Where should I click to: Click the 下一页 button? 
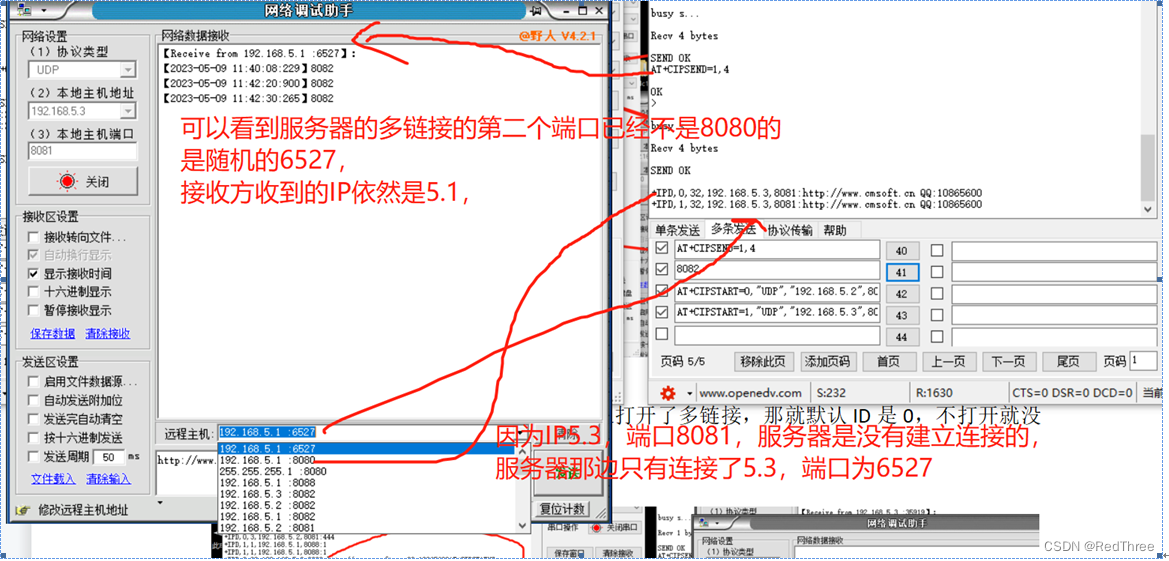[x=1007, y=362]
